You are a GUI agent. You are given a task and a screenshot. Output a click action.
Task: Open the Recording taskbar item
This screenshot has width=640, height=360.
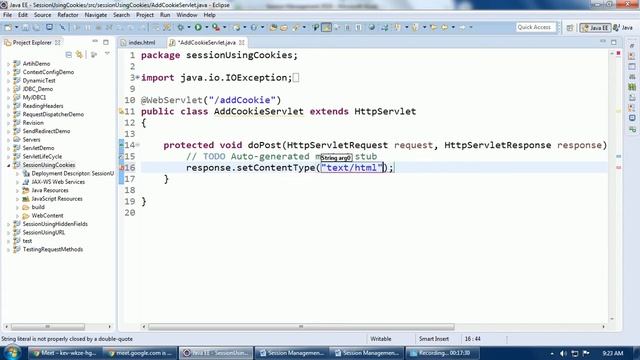click(441, 353)
